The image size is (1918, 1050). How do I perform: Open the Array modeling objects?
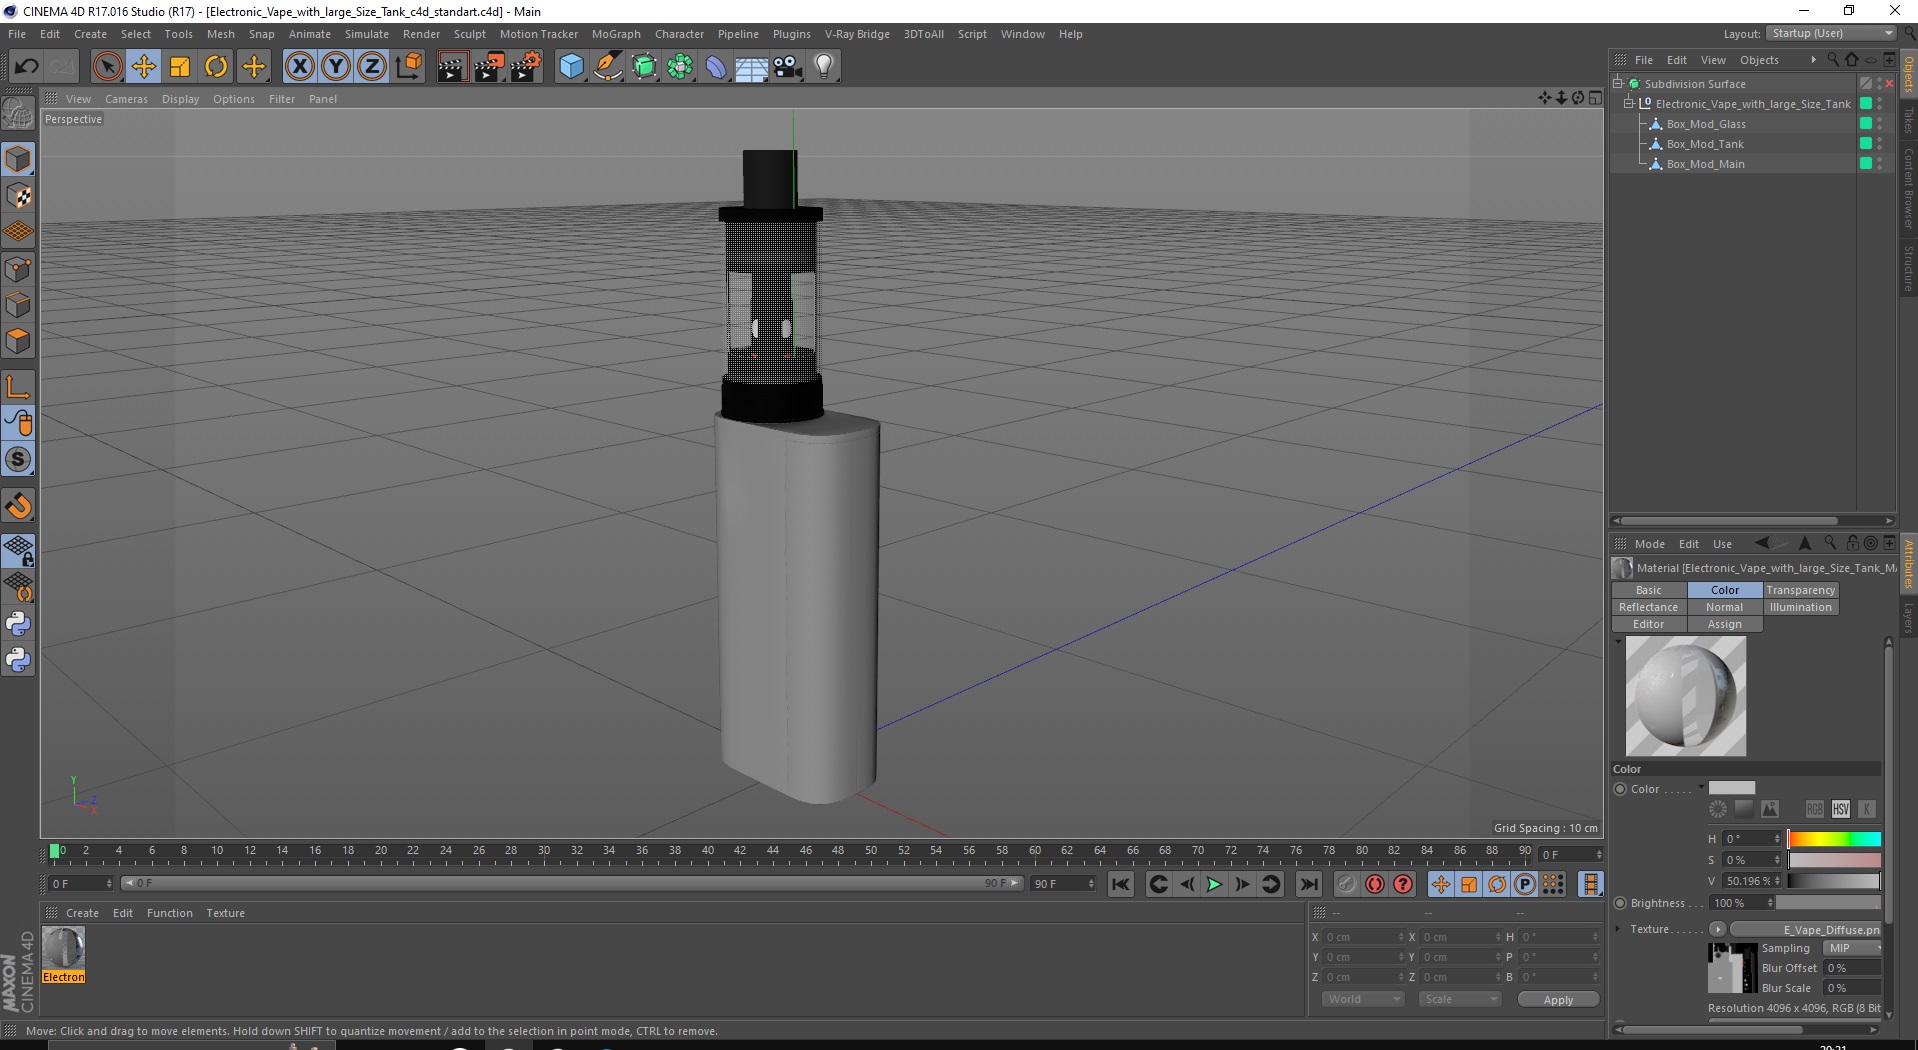coord(681,67)
